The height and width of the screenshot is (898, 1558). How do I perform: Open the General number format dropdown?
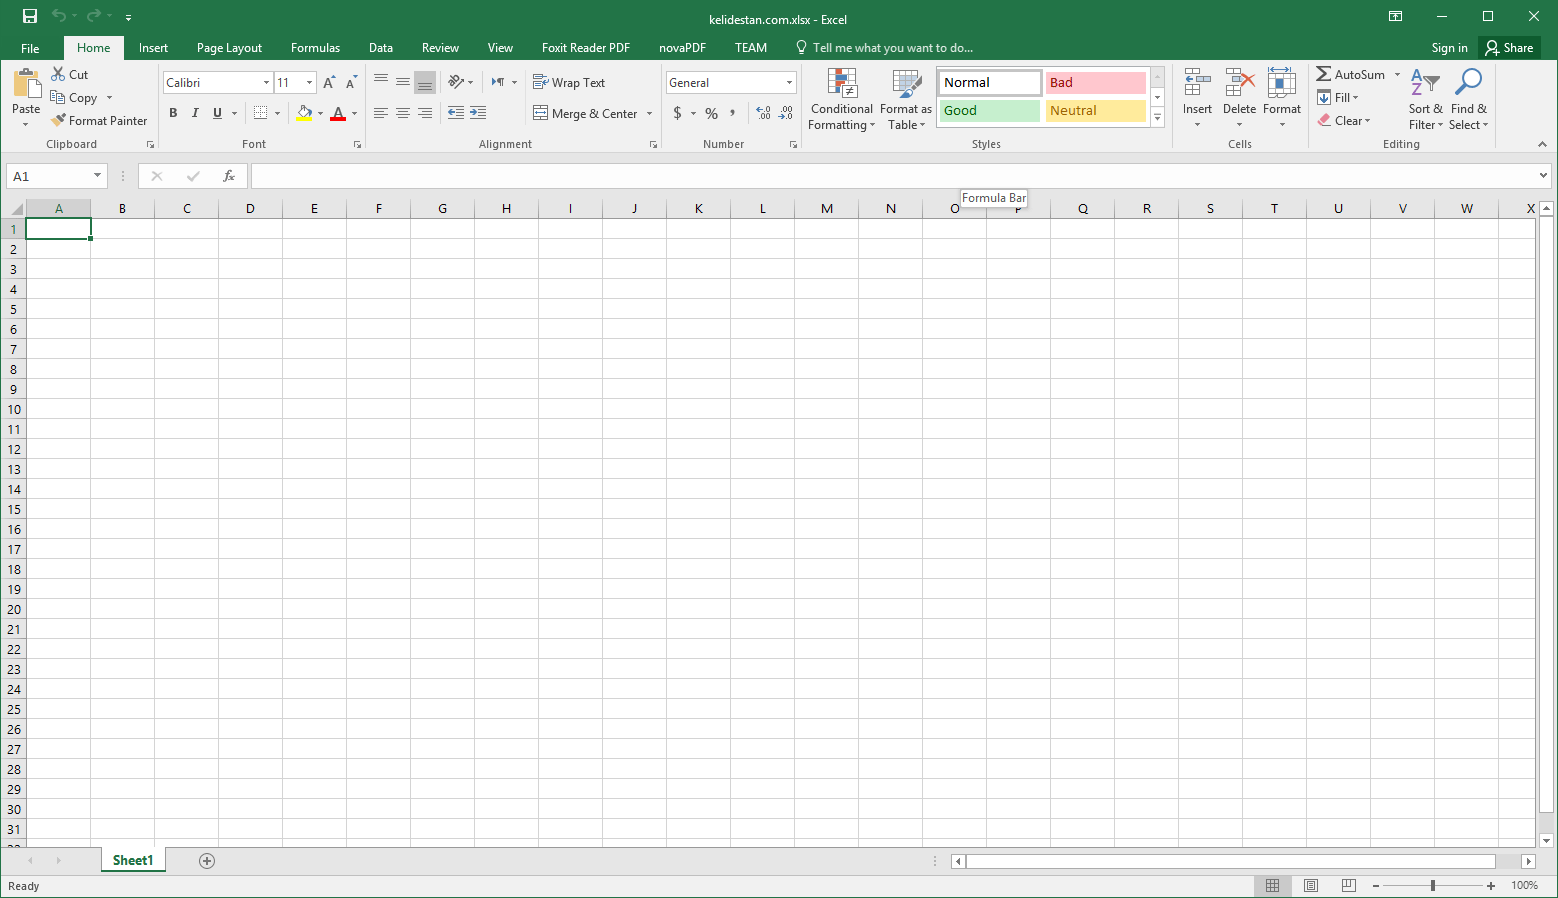point(789,83)
